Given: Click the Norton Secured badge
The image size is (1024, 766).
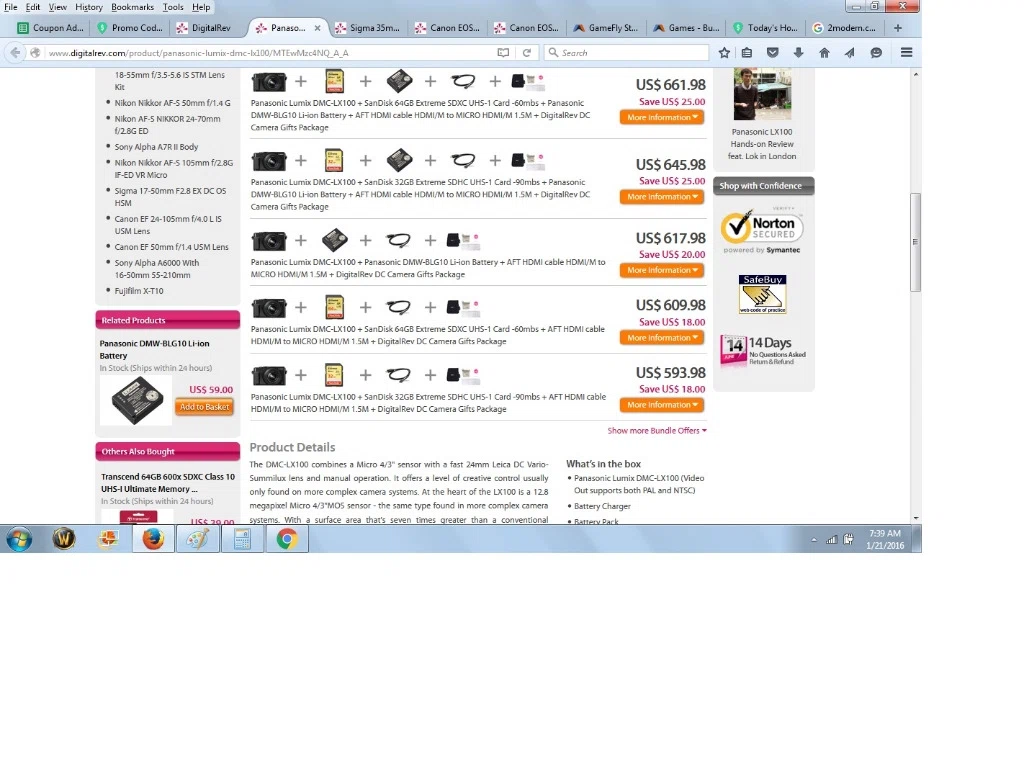Looking at the screenshot, I should 762,231.
